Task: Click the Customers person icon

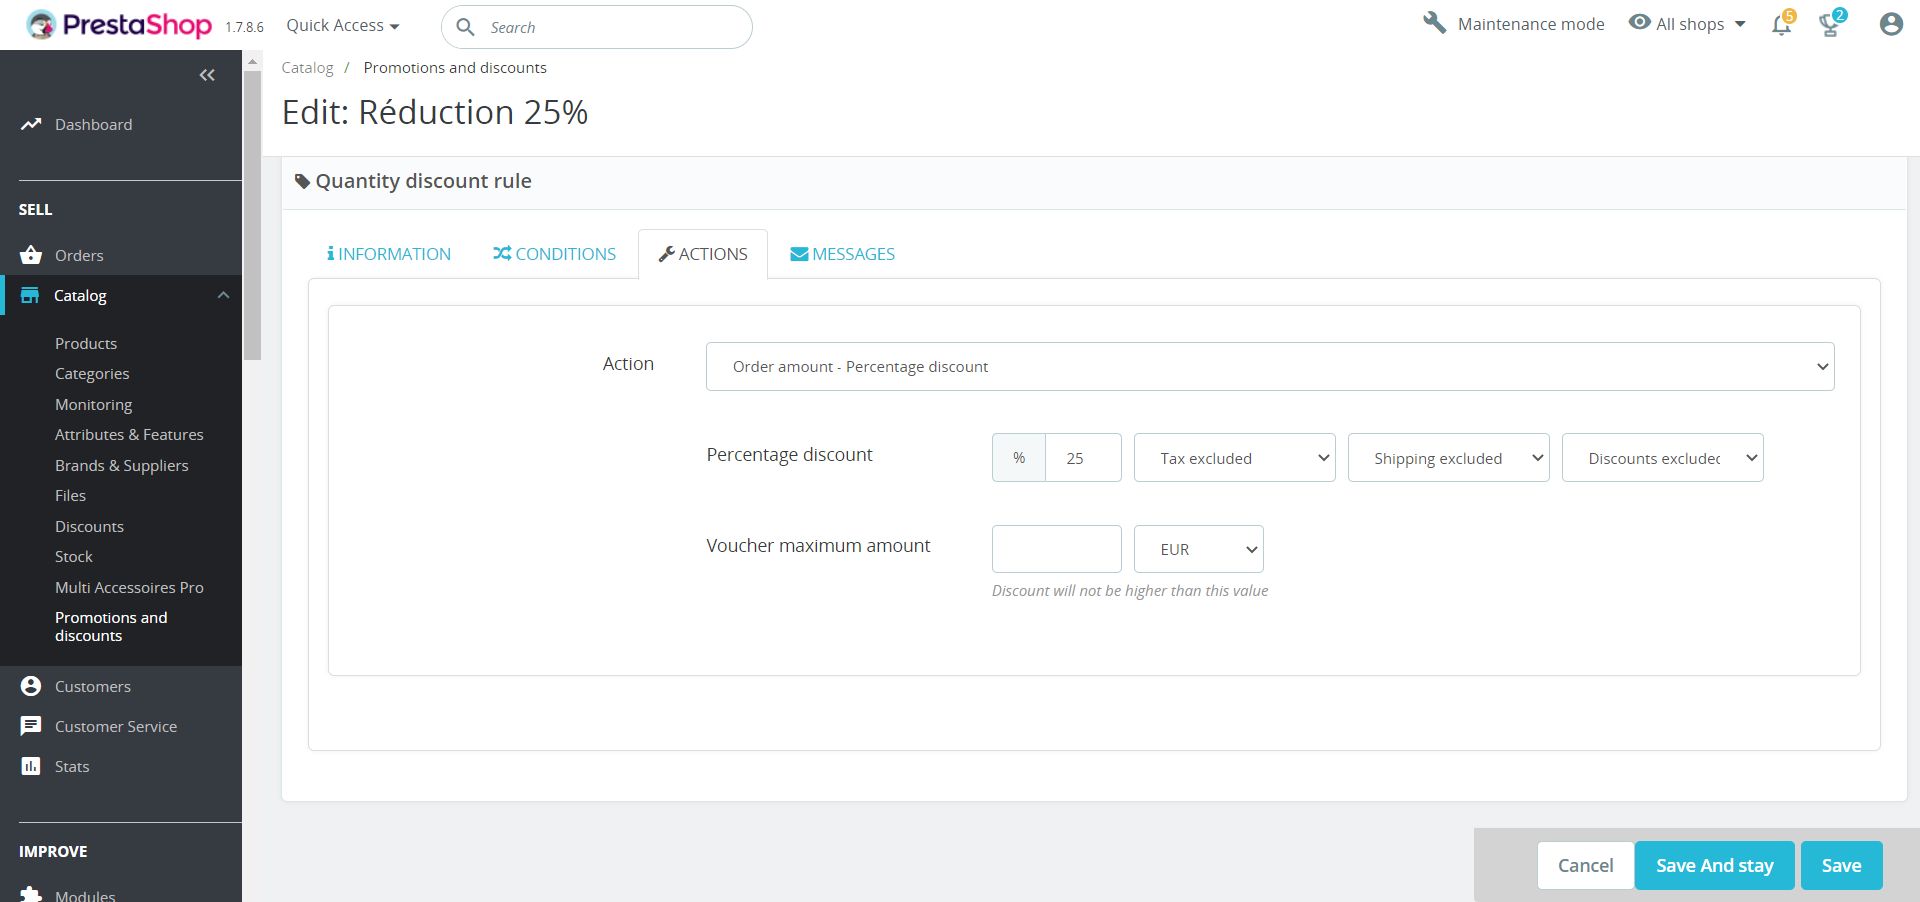Action: (31, 686)
